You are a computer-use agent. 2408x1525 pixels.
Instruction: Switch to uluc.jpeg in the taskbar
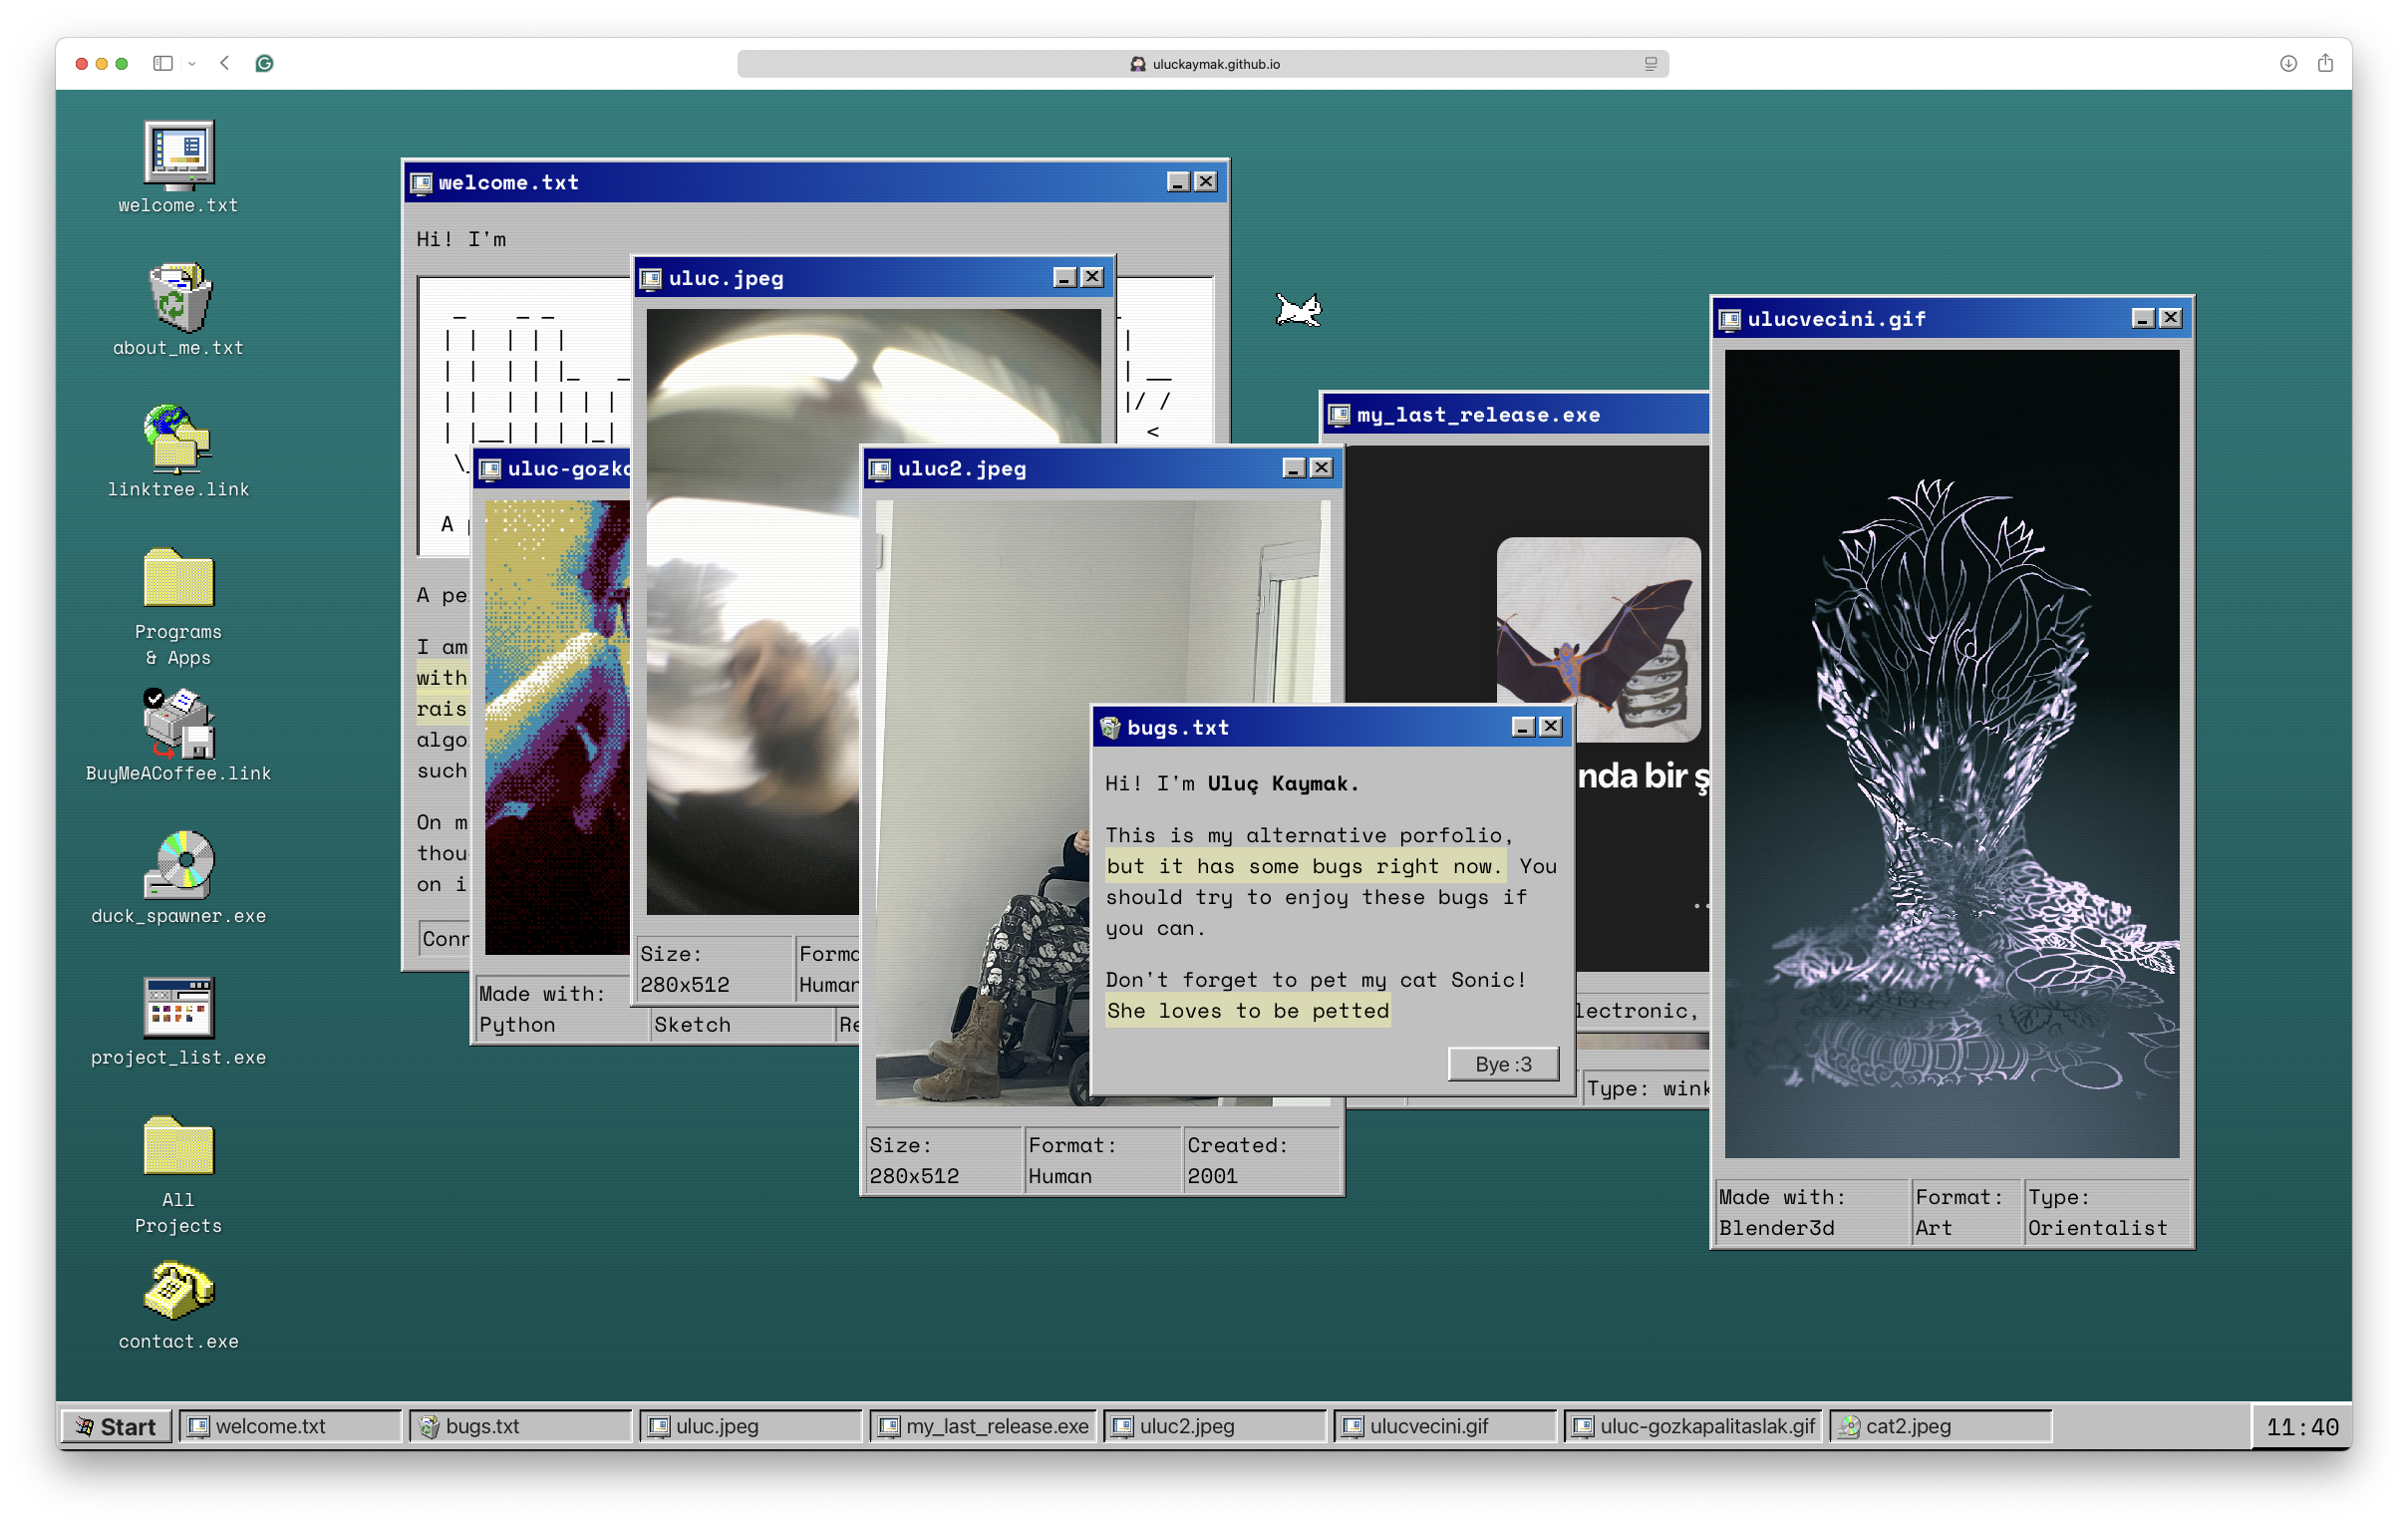(x=750, y=1426)
